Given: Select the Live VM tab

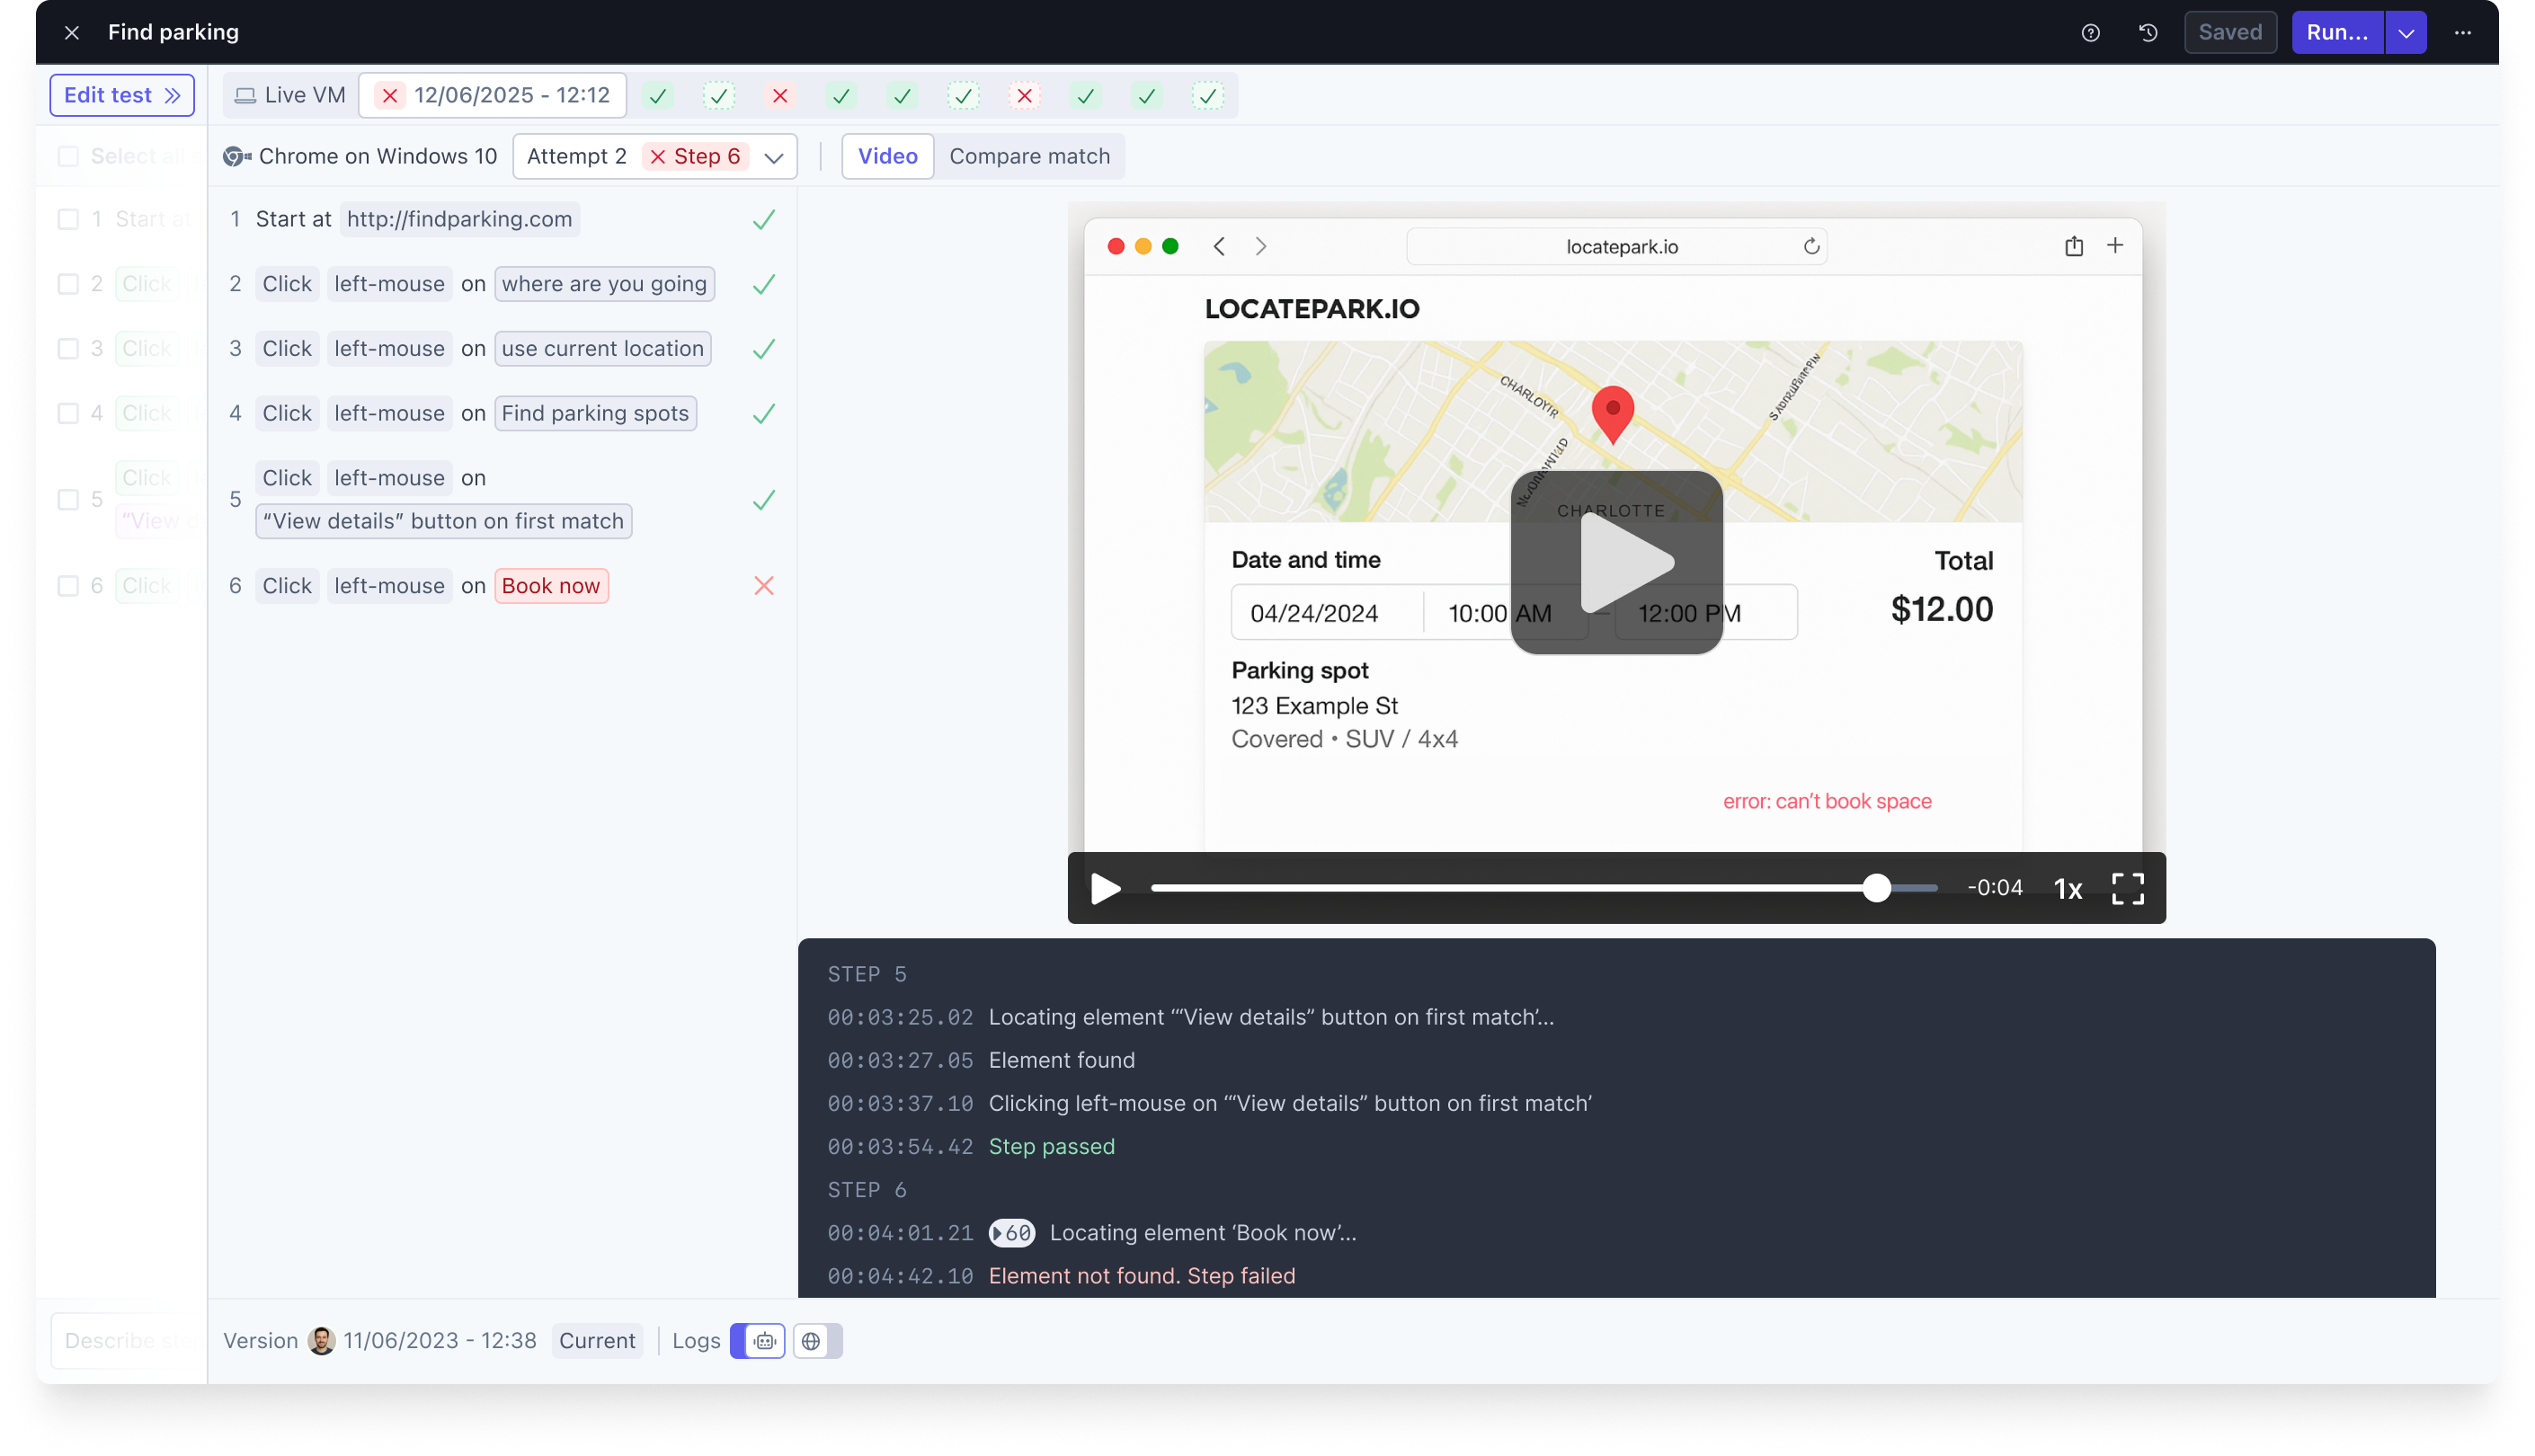Looking at the screenshot, I should pyautogui.click(x=290, y=96).
